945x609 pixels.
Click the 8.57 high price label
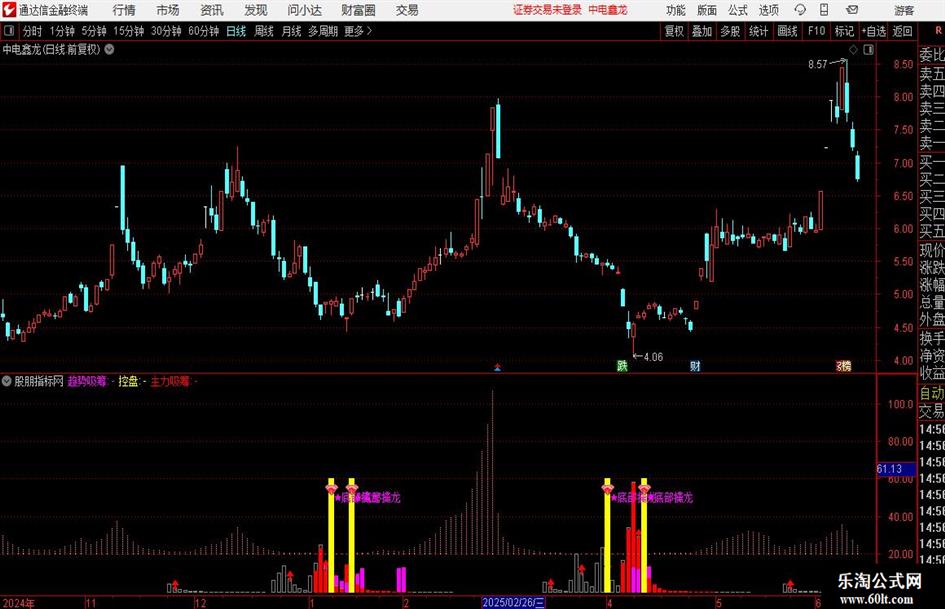coord(818,64)
